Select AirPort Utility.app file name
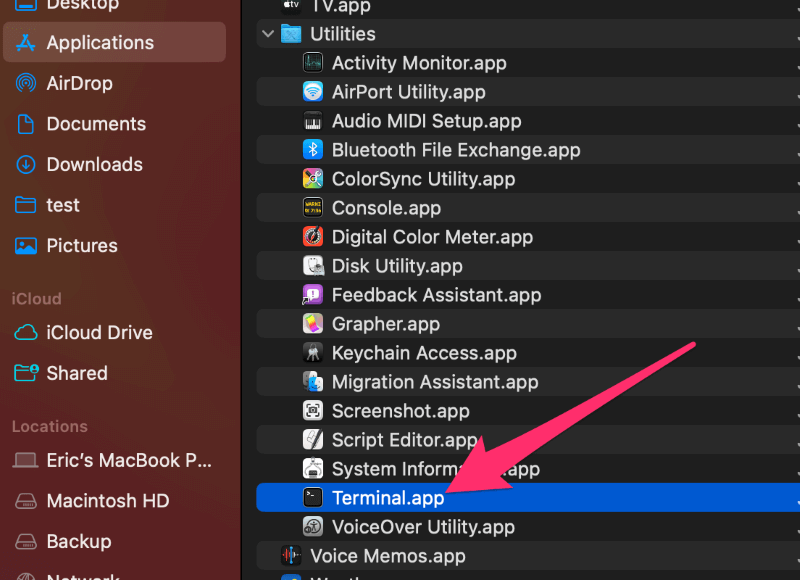800x580 pixels. tap(409, 92)
